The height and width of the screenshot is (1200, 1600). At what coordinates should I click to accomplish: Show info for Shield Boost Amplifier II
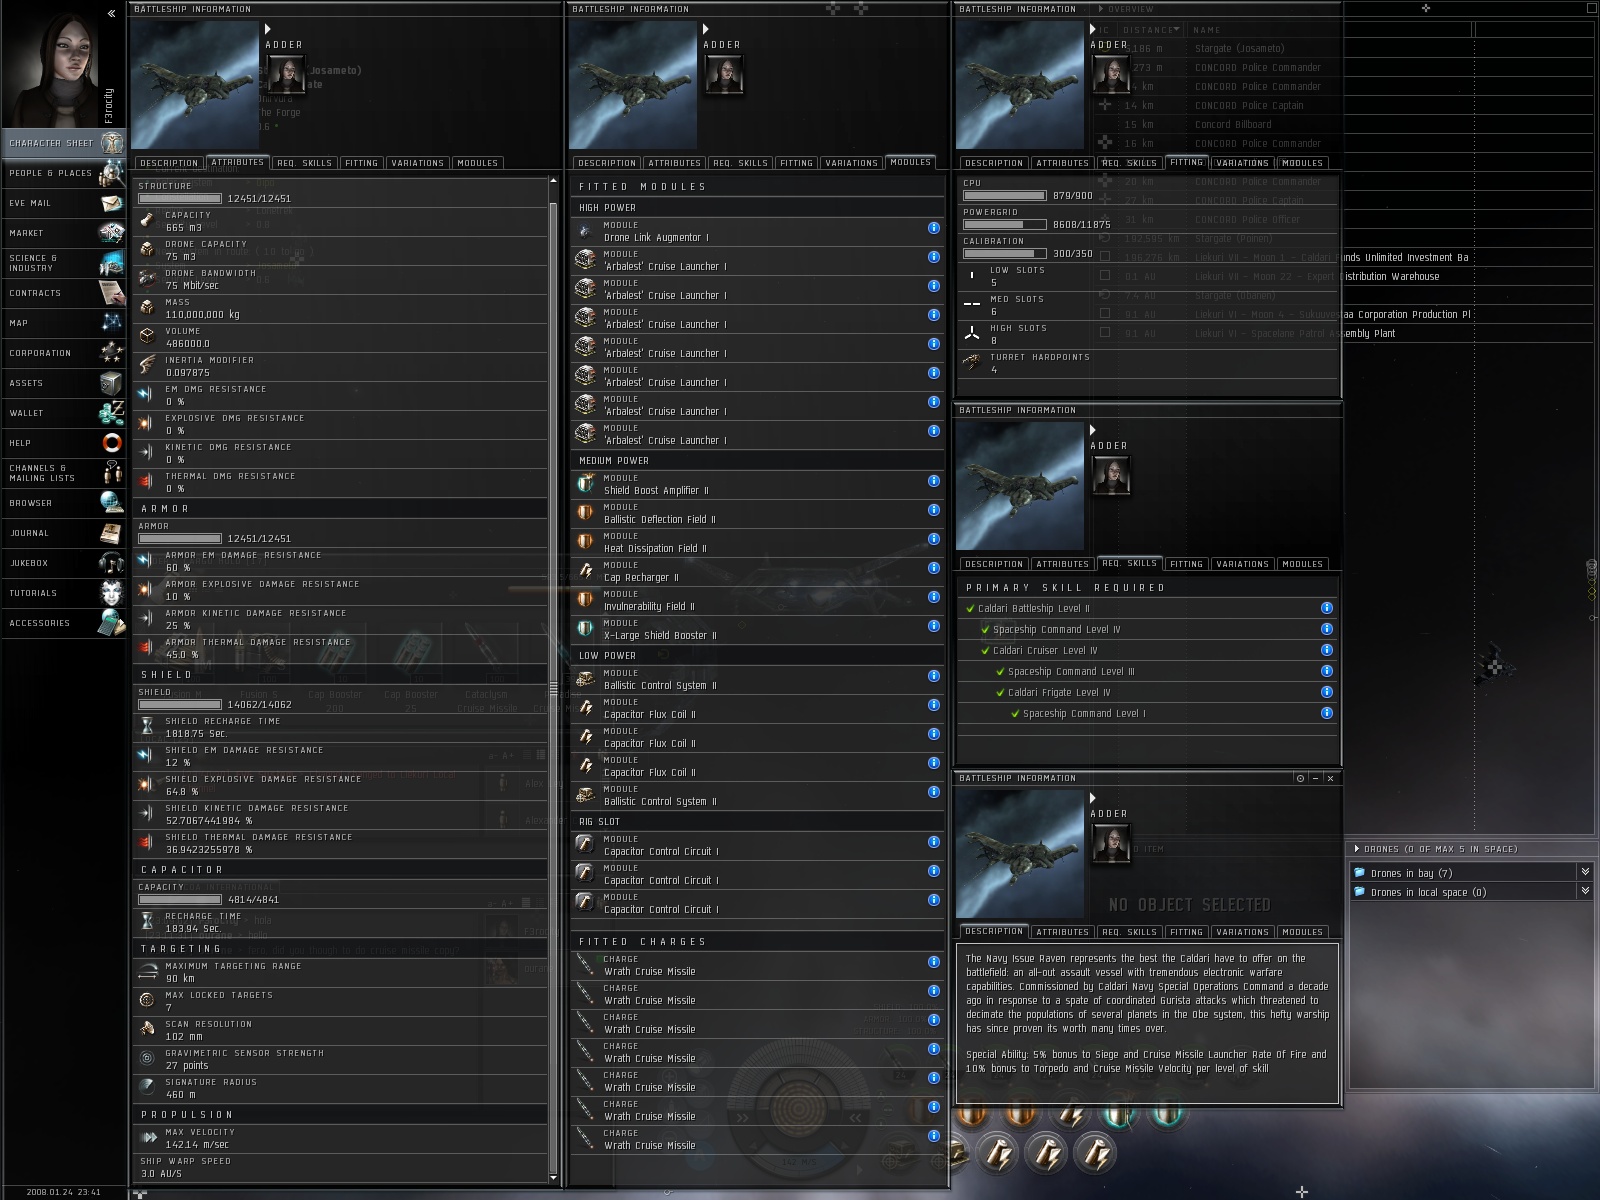click(933, 481)
